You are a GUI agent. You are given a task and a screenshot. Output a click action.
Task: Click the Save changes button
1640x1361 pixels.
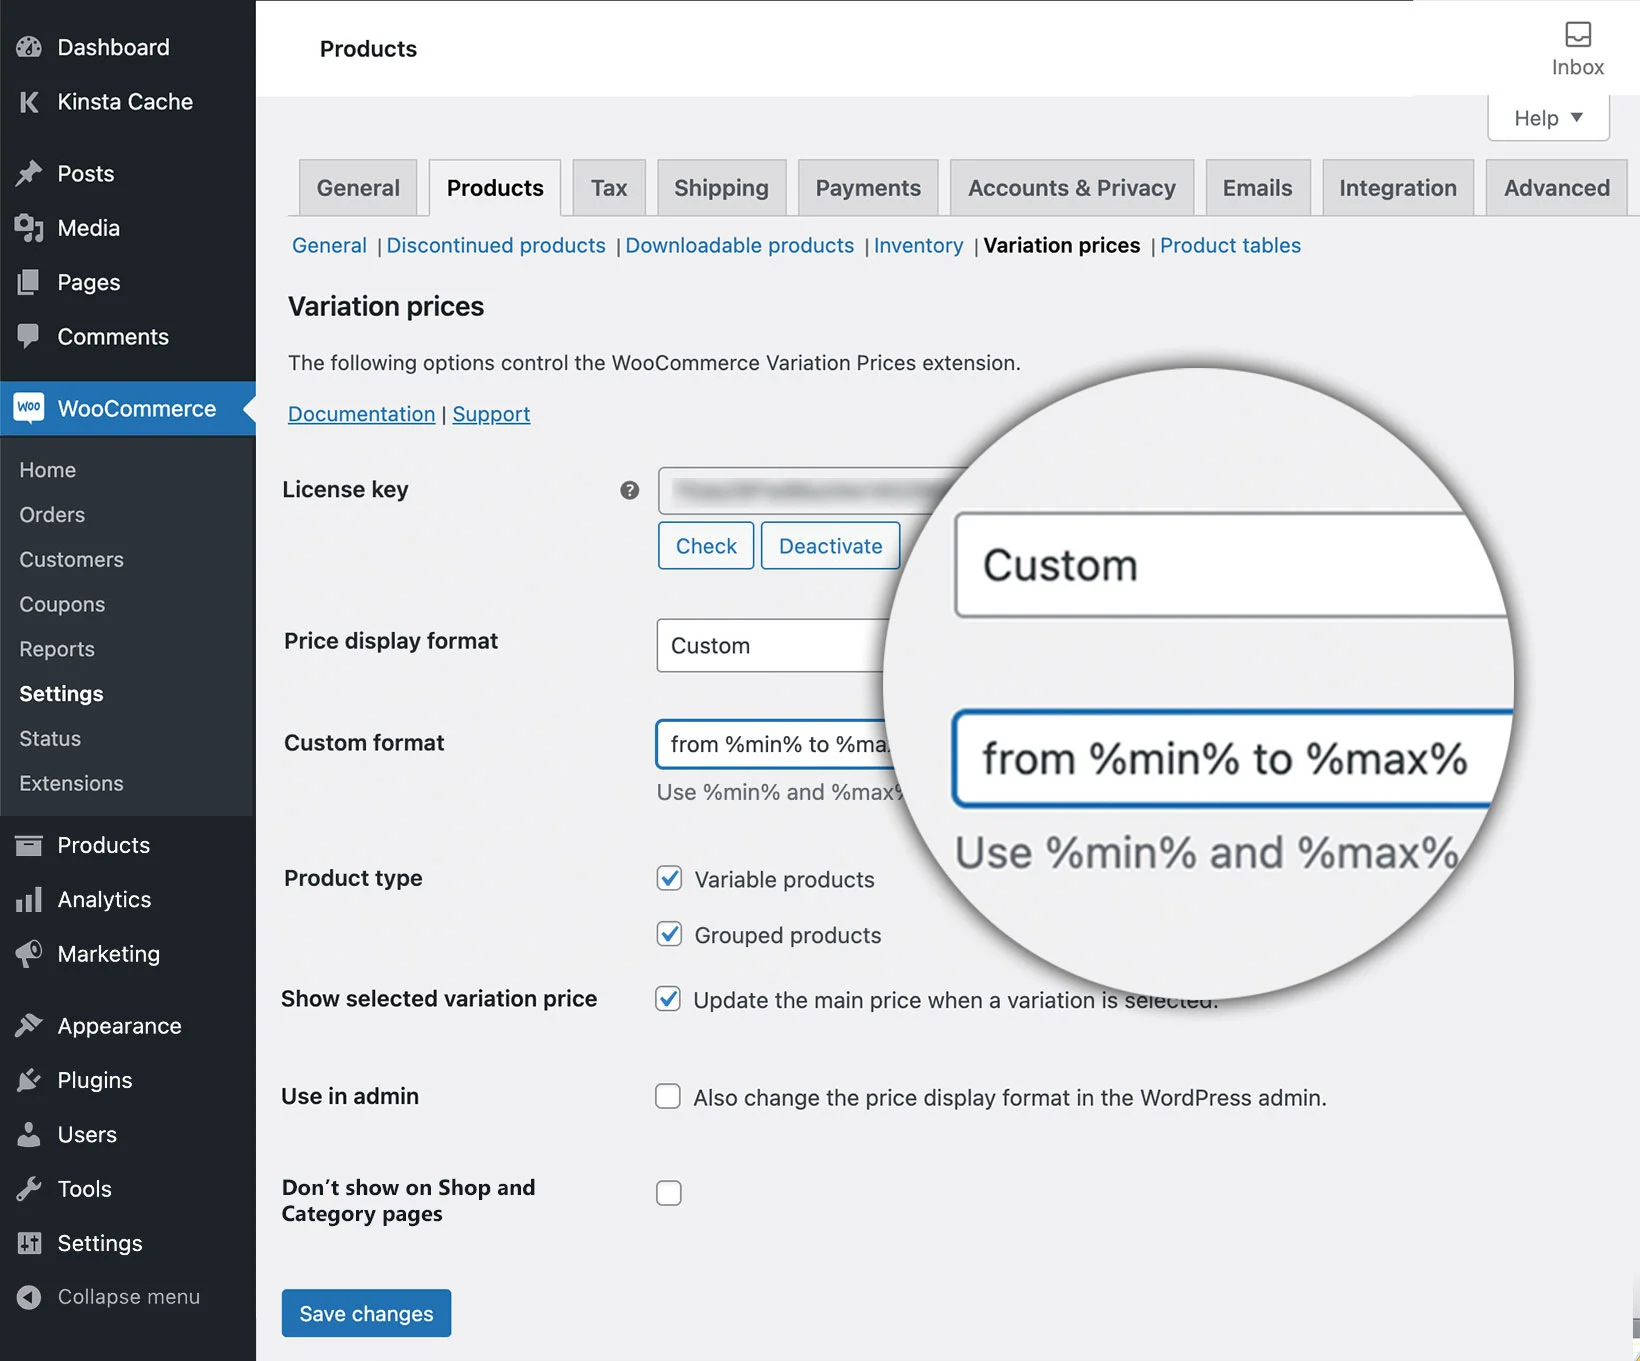(366, 1313)
